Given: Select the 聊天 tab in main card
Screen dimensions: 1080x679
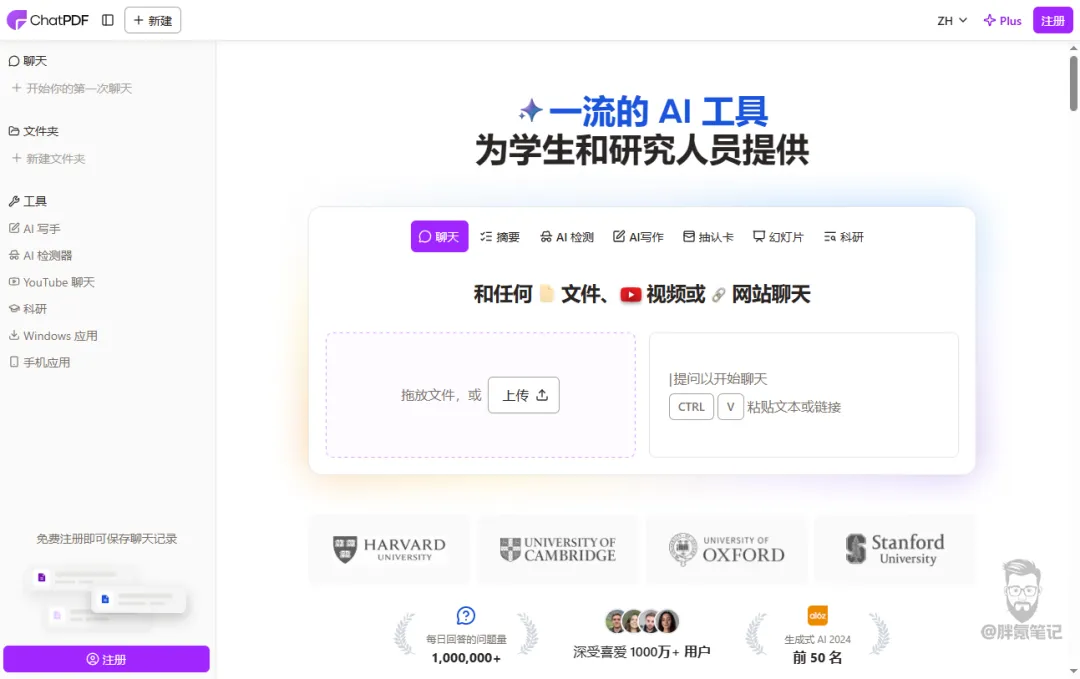Looking at the screenshot, I should (439, 236).
